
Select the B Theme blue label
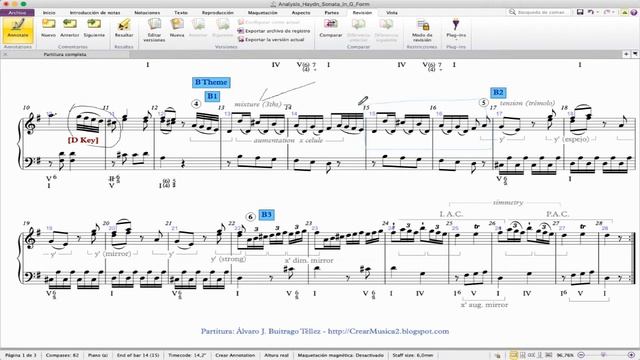(211, 82)
